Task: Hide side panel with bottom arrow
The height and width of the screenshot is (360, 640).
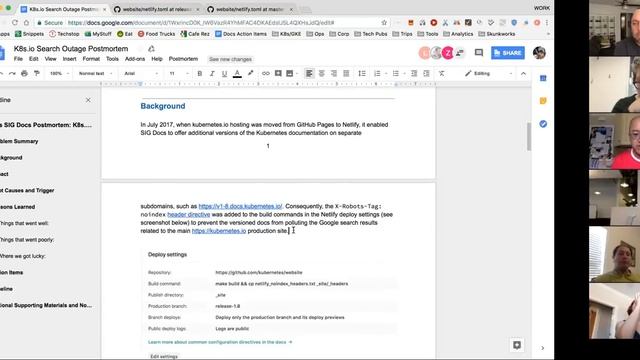Action: coord(542,348)
